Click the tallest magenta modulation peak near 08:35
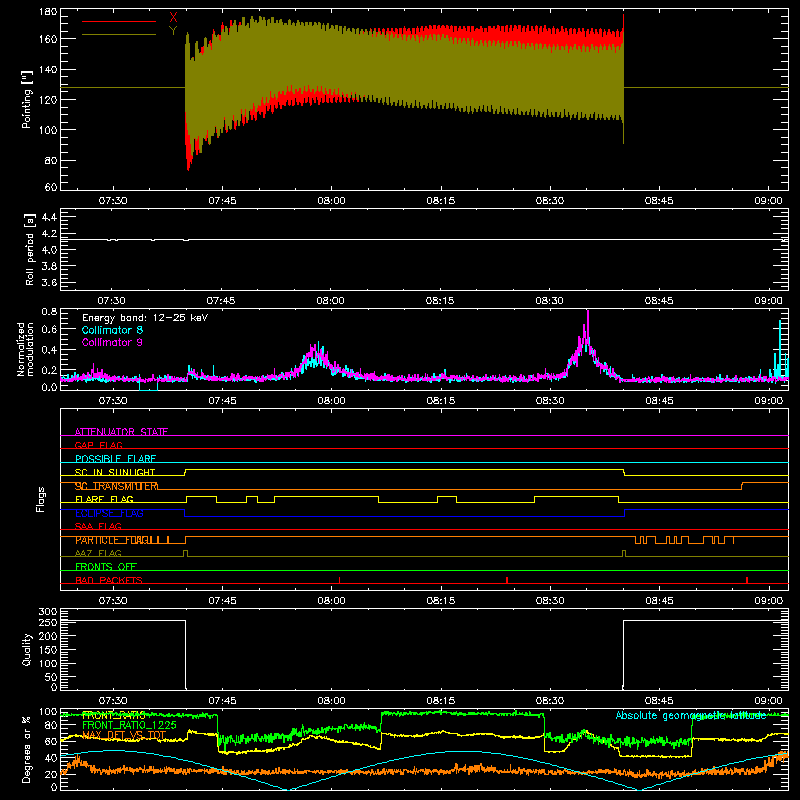The height and width of the screenshot is (800, 800). (x=588, y=327)
